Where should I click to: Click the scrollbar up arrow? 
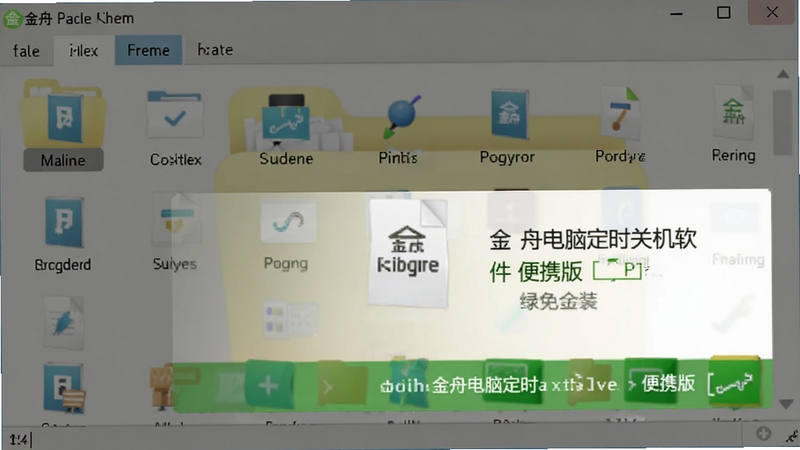pos(783,74)
